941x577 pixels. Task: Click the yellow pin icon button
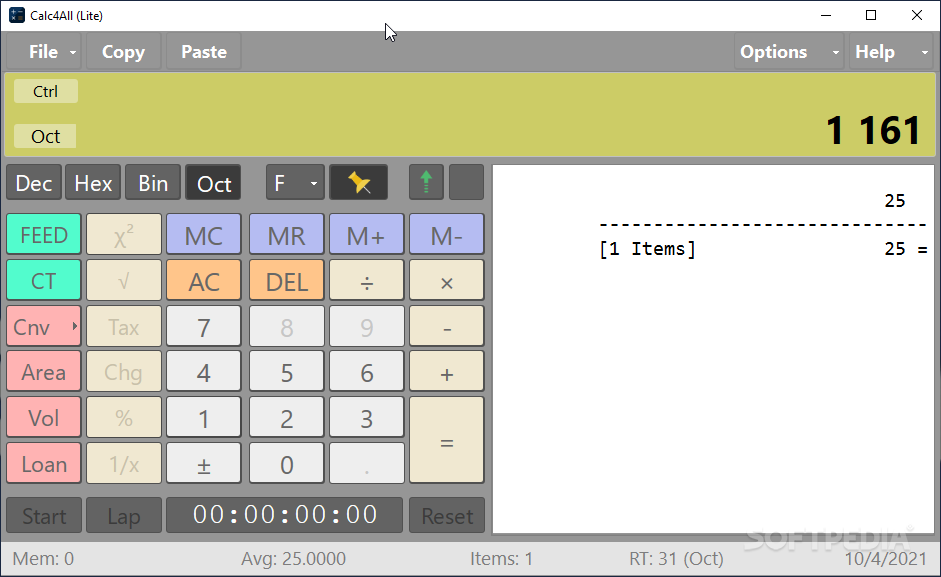[x=358, y=183]
